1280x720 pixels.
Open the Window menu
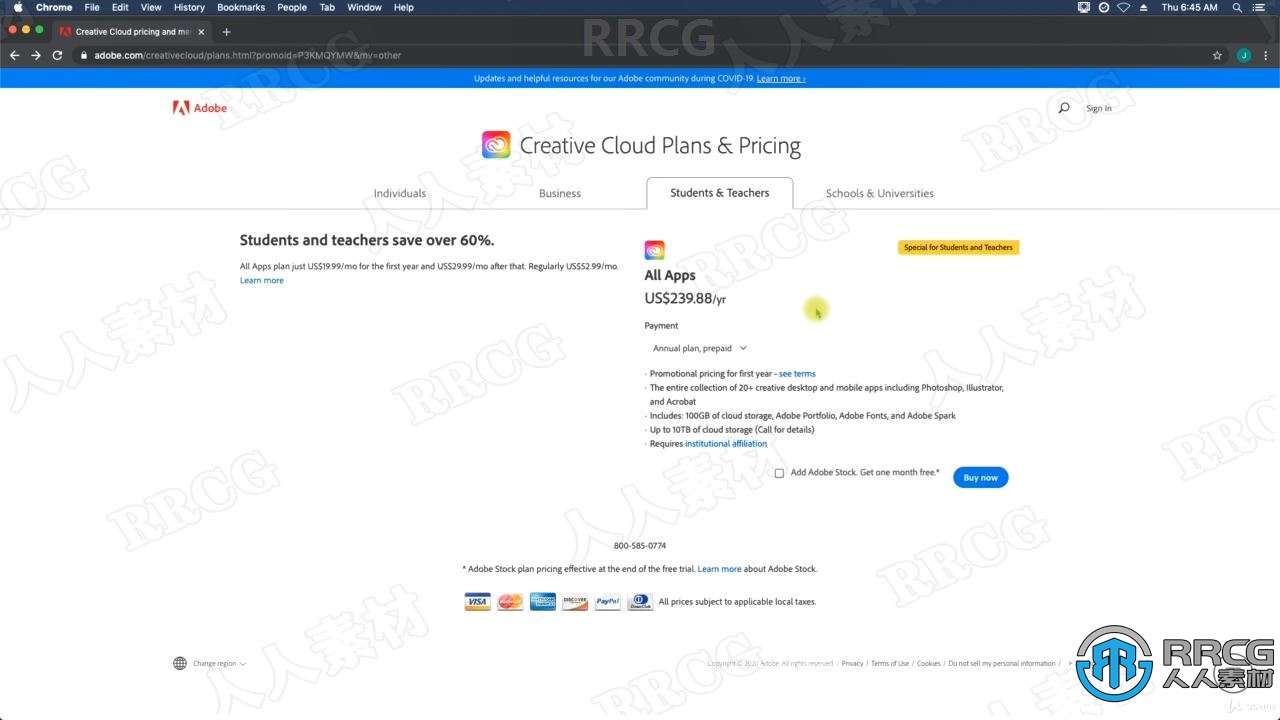click(364, 7)
